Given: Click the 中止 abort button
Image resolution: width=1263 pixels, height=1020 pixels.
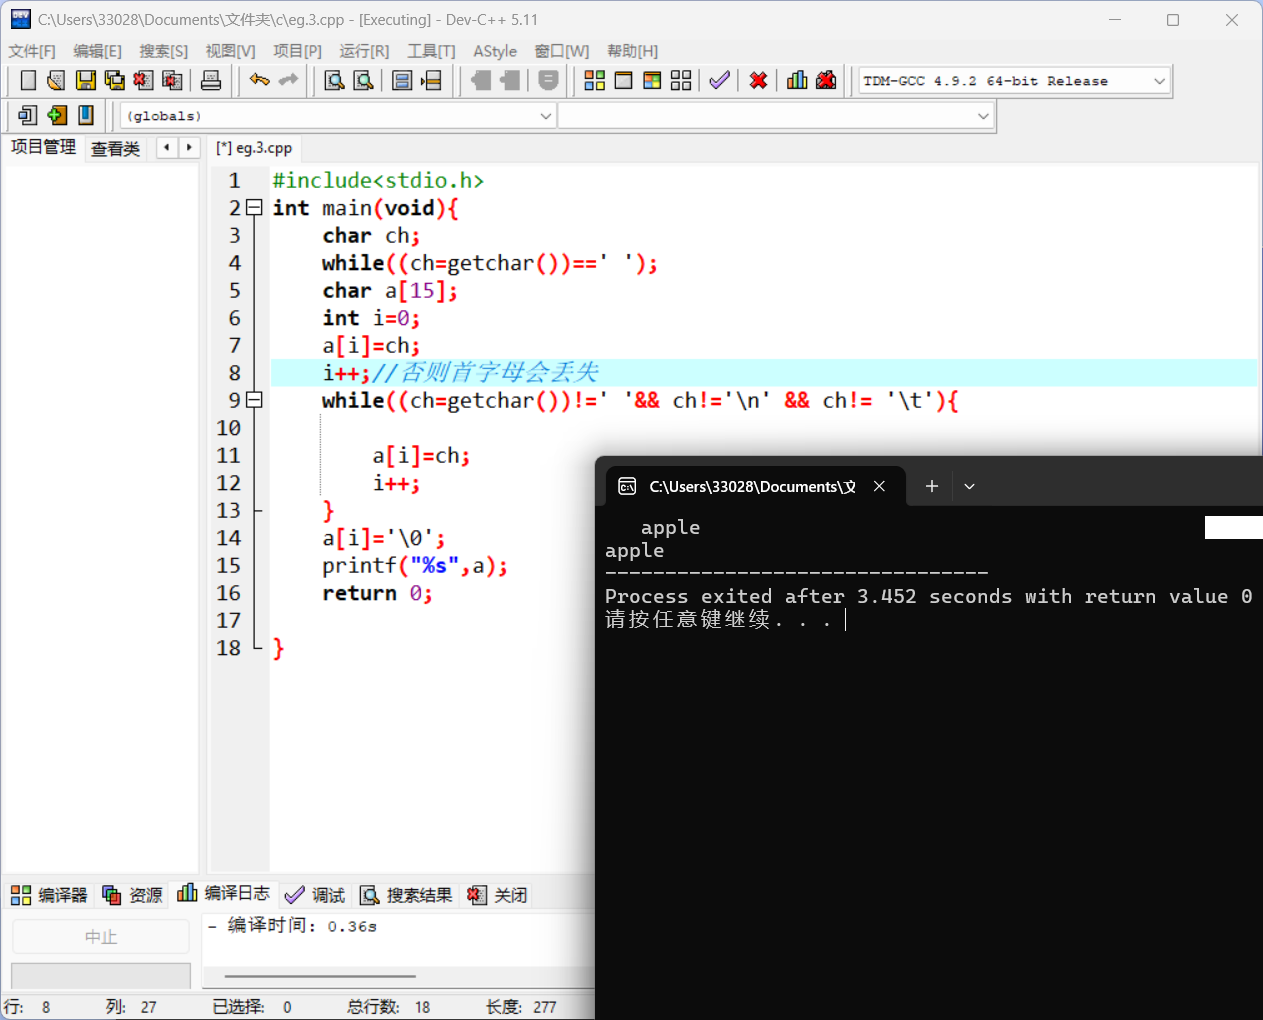Looking at the screenshot, I should click(101, 937).
